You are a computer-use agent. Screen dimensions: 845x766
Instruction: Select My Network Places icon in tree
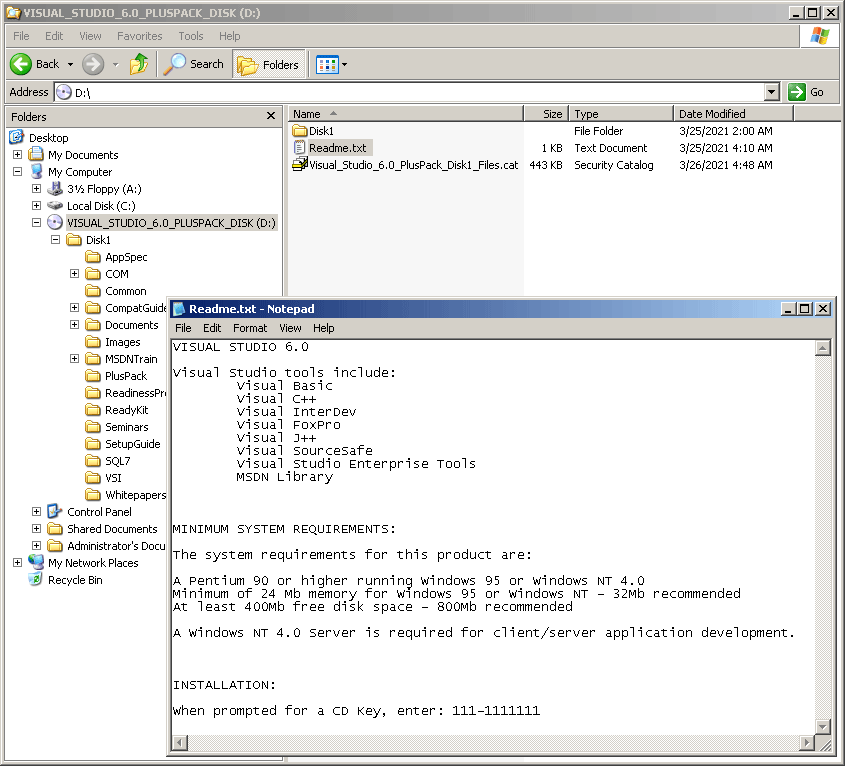click(36, 562)
